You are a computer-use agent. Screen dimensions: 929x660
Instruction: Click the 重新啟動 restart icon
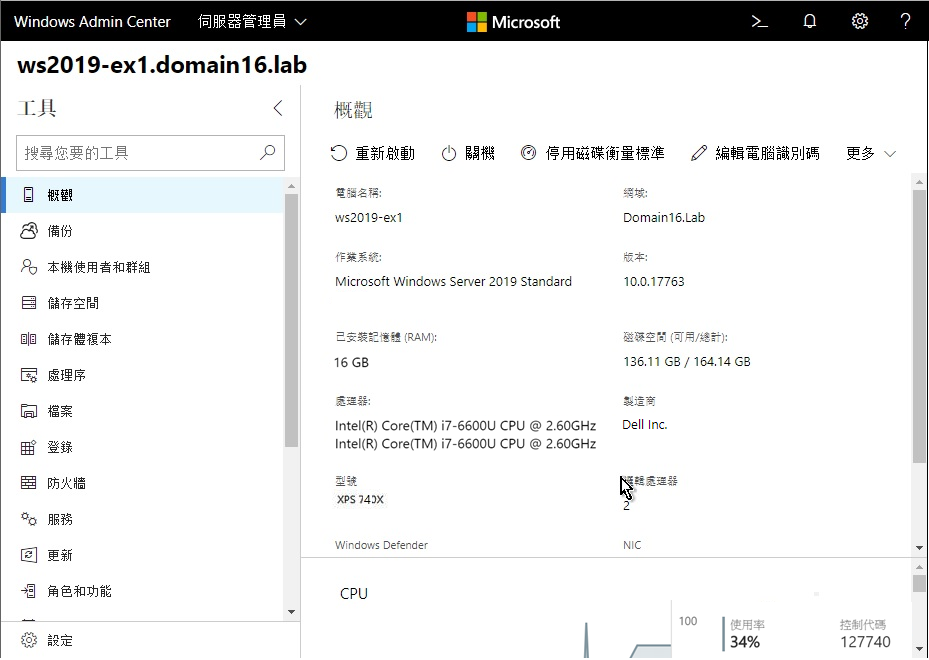click(x=338, y=153)
